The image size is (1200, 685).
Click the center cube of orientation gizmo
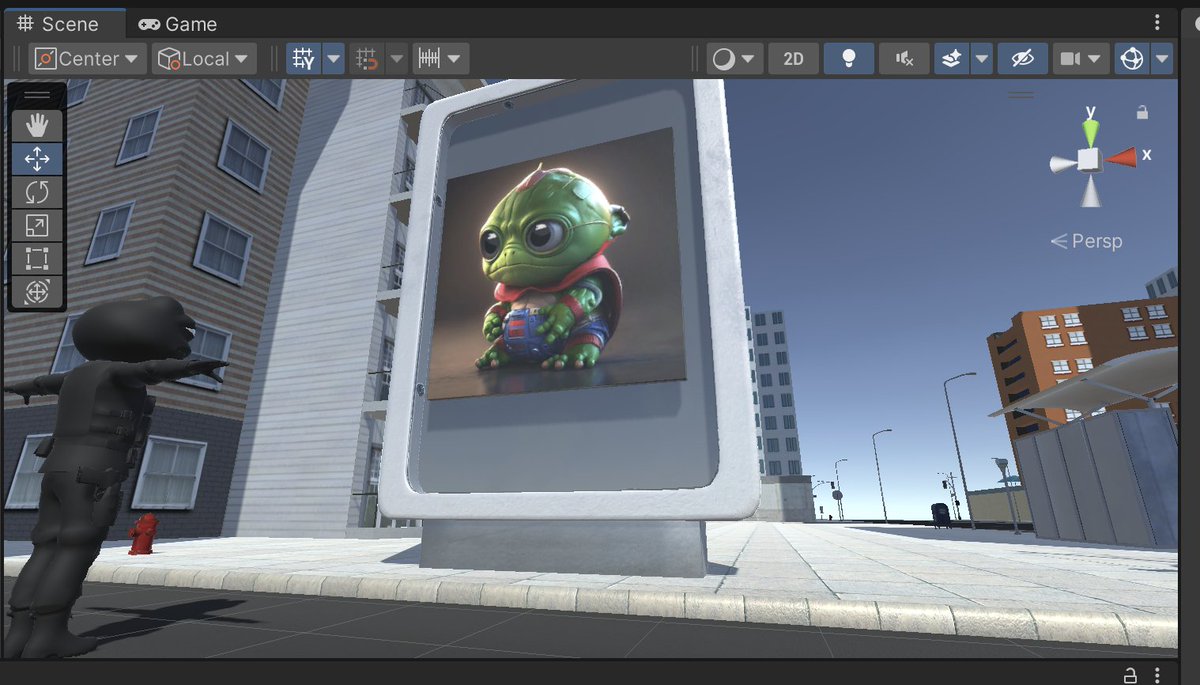click(x=1089, y=159)
